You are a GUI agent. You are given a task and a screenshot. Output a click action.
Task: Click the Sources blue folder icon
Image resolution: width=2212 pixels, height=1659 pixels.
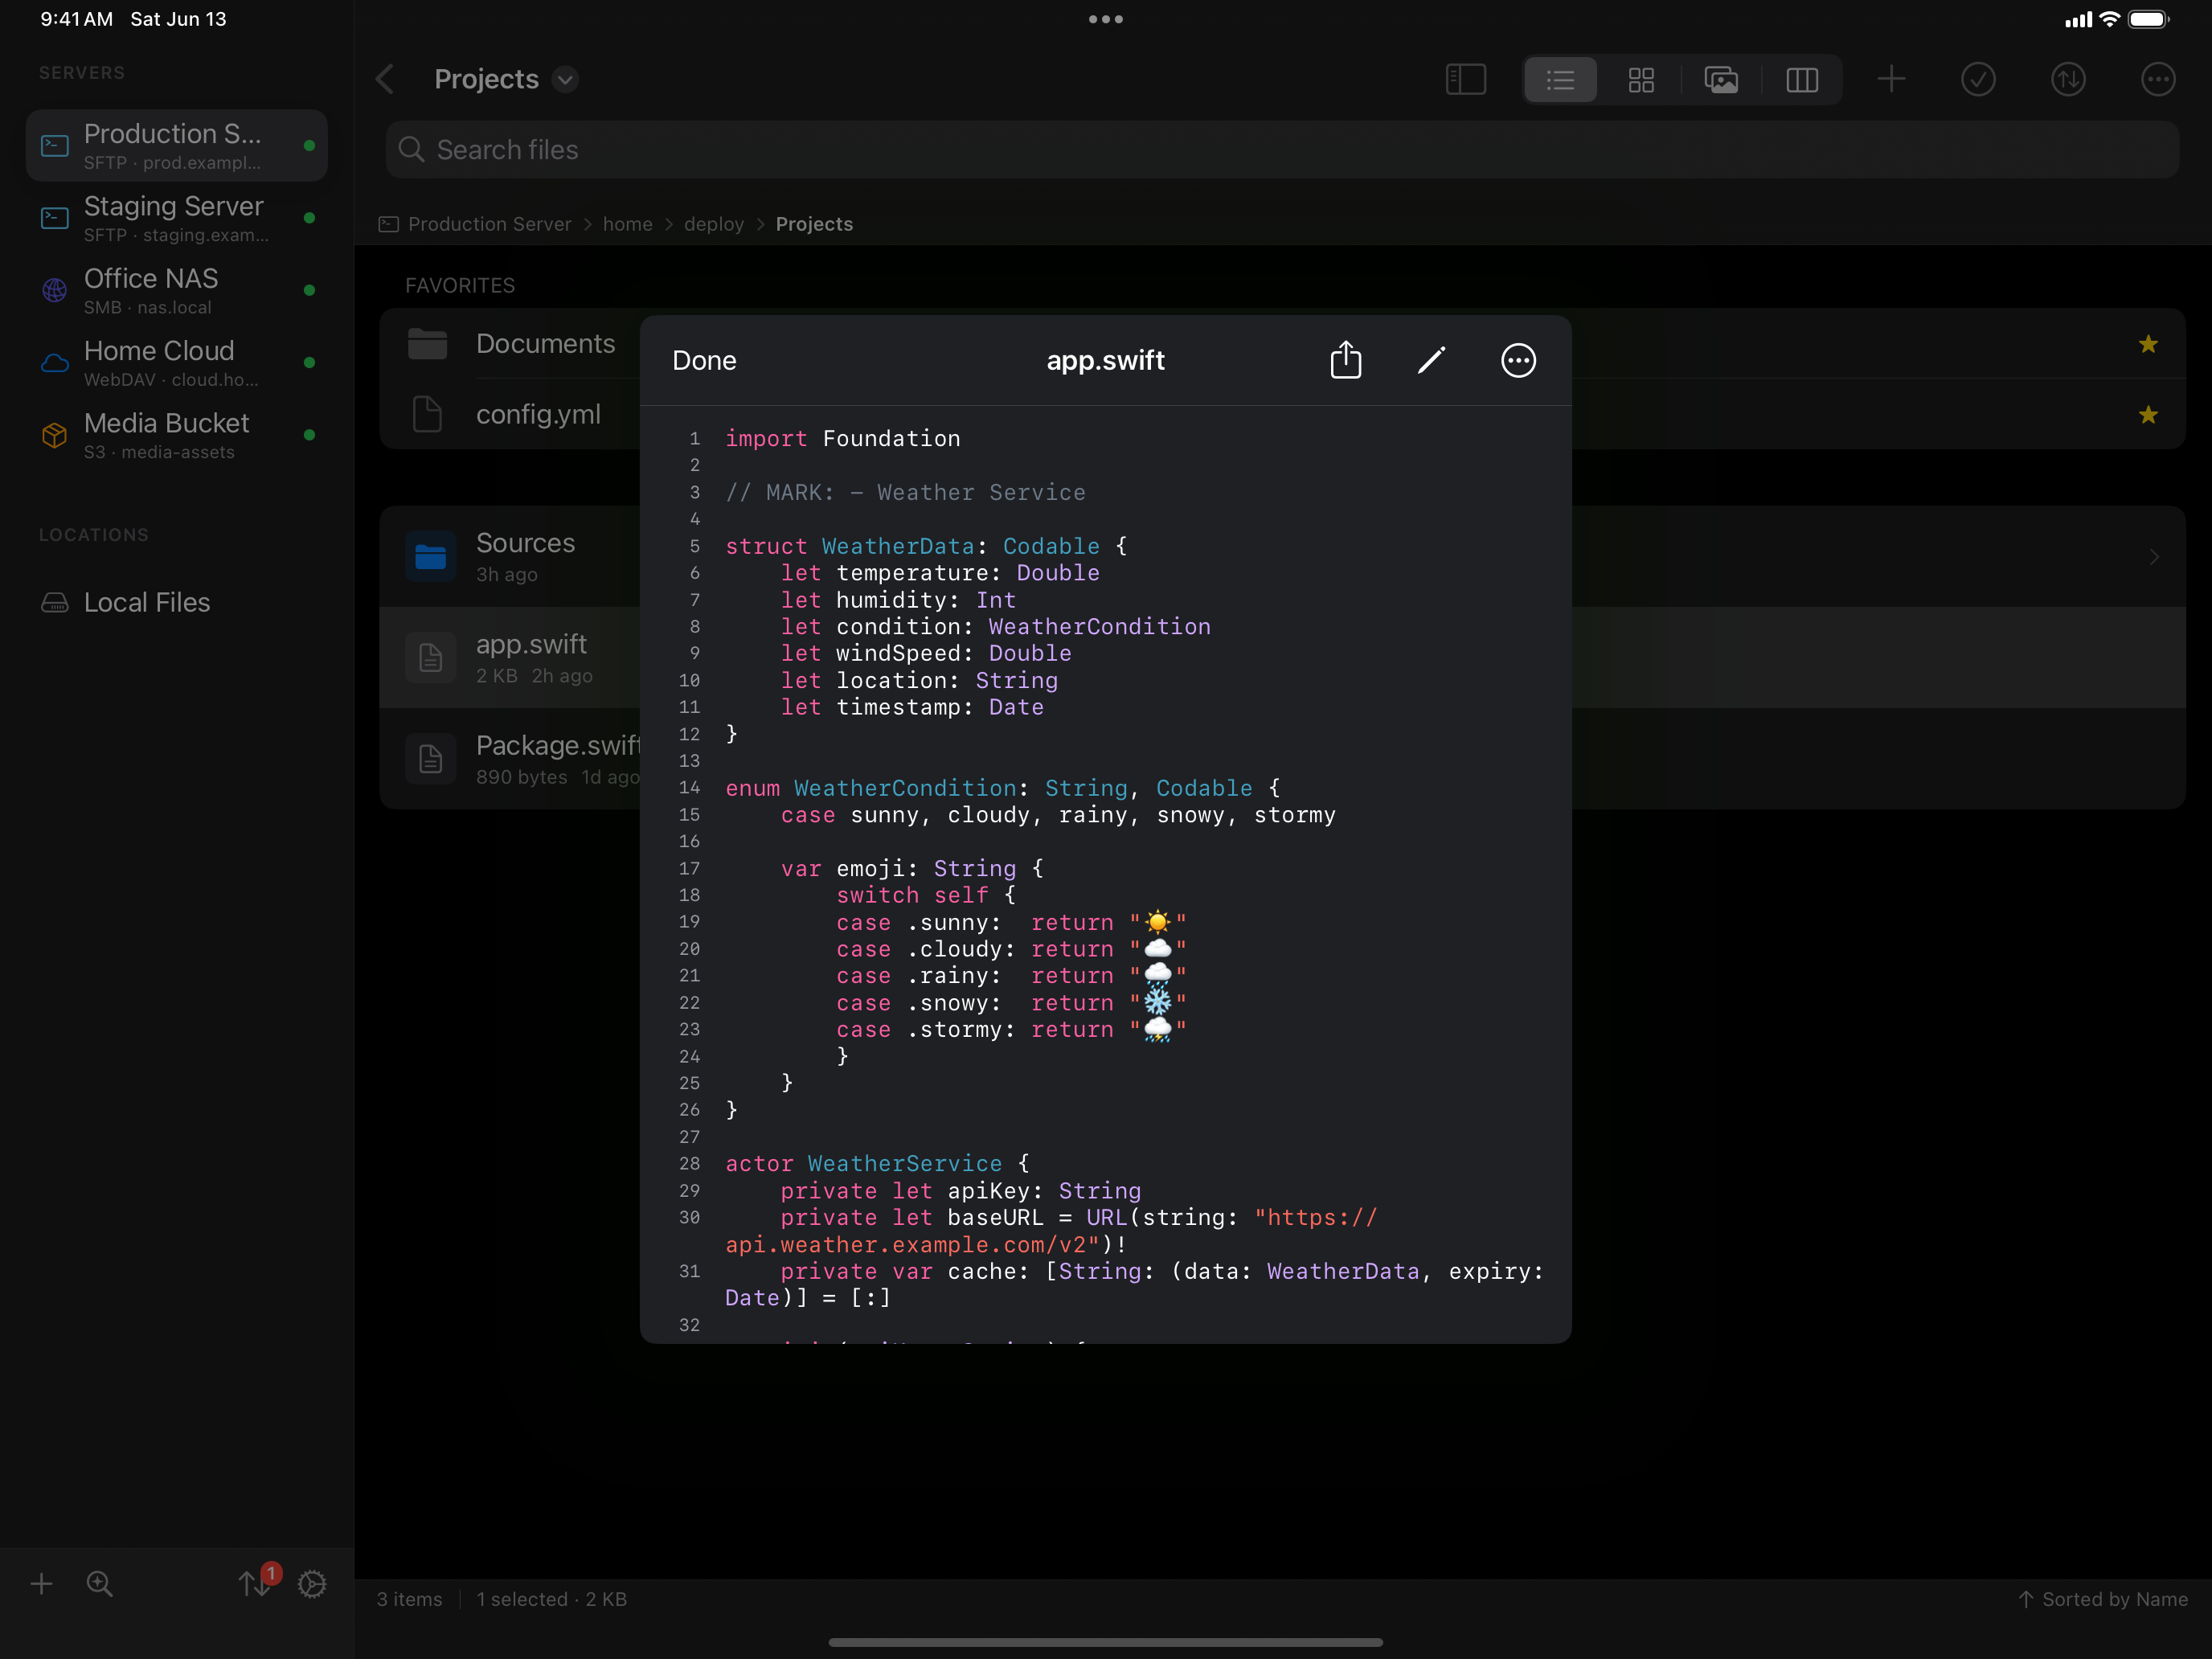coord(431,556)
